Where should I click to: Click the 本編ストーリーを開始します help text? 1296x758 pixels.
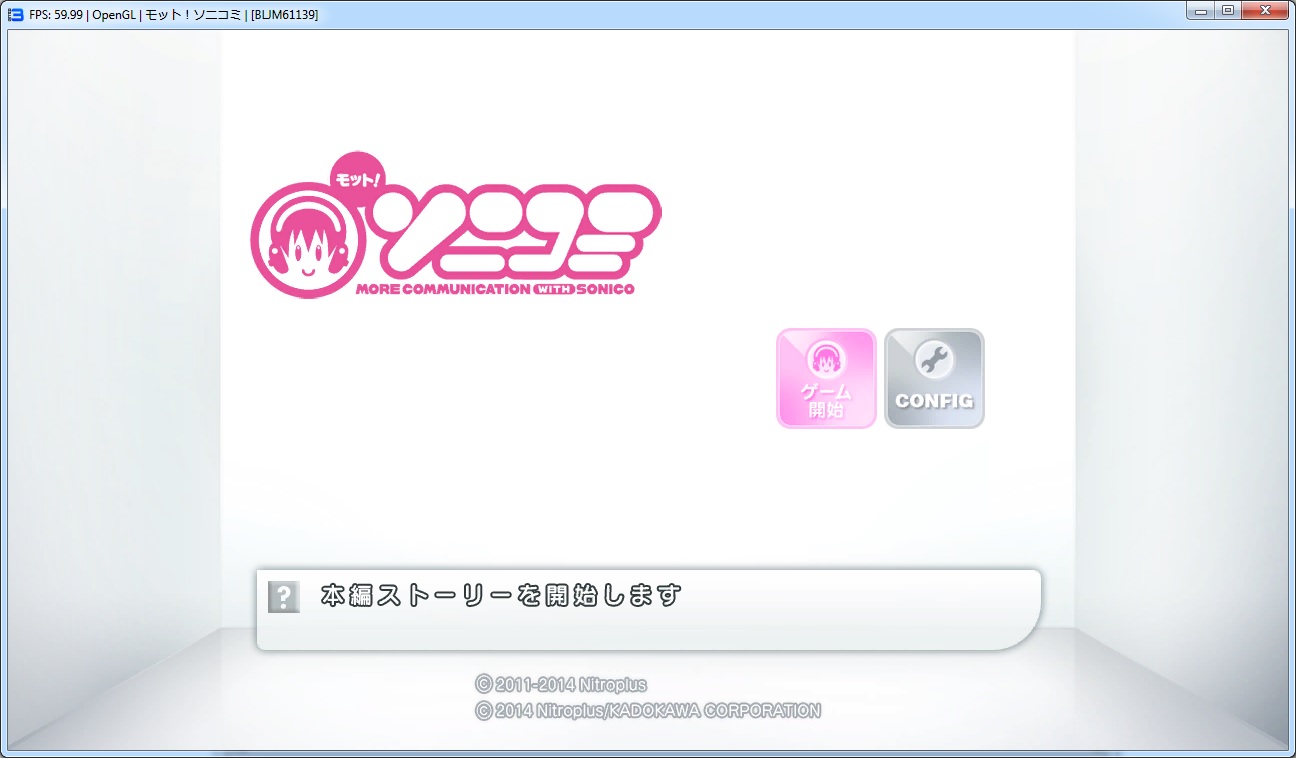point(501,596)
